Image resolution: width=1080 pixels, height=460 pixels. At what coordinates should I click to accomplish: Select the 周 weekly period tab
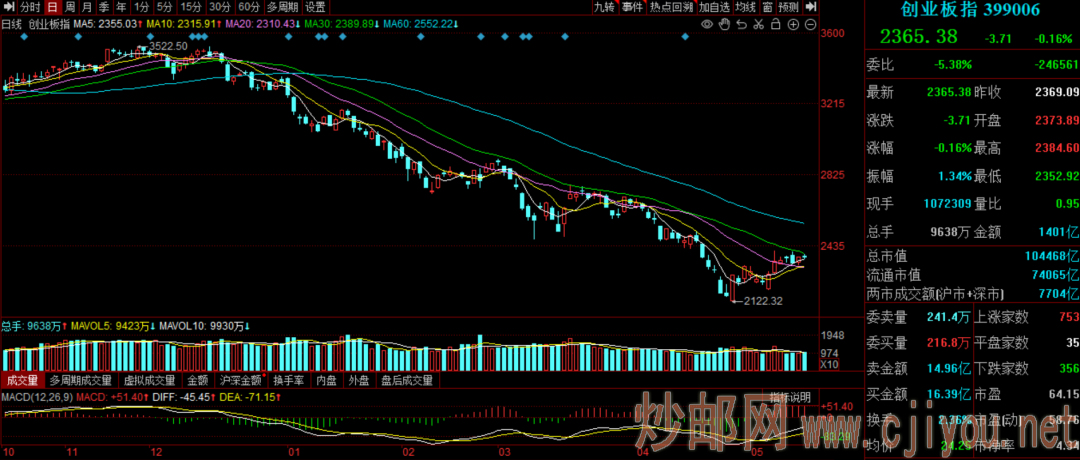point(70,8)
